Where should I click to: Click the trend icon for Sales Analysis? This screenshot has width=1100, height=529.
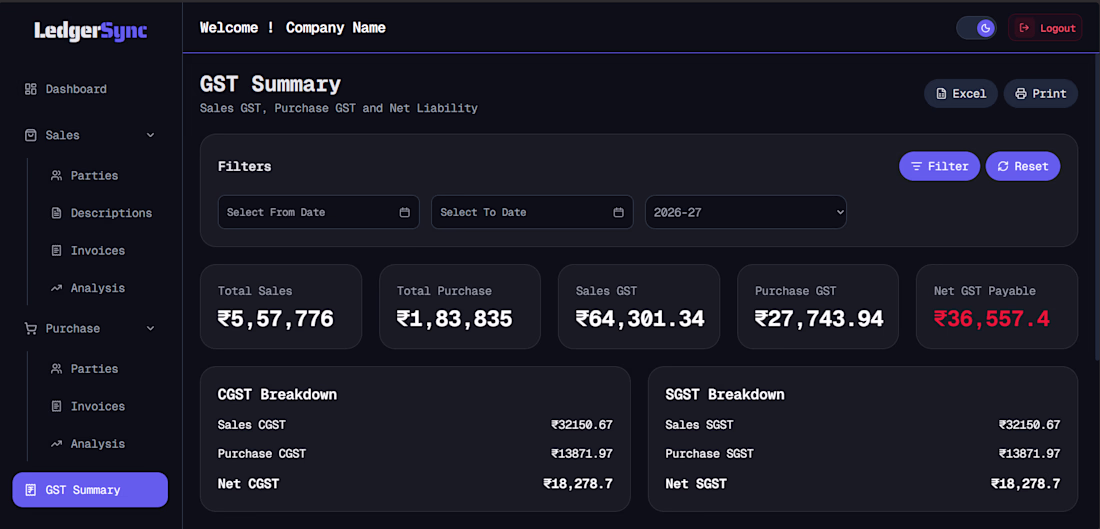(56, 288)
